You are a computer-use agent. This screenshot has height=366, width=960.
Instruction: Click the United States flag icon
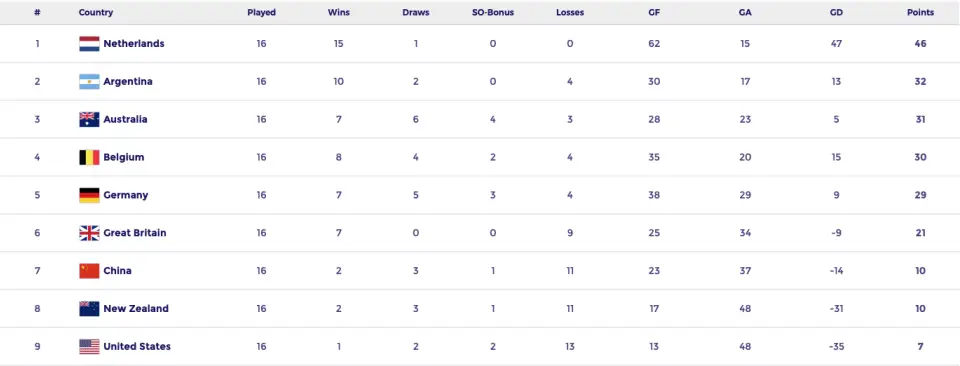click(x=89, y=346)
